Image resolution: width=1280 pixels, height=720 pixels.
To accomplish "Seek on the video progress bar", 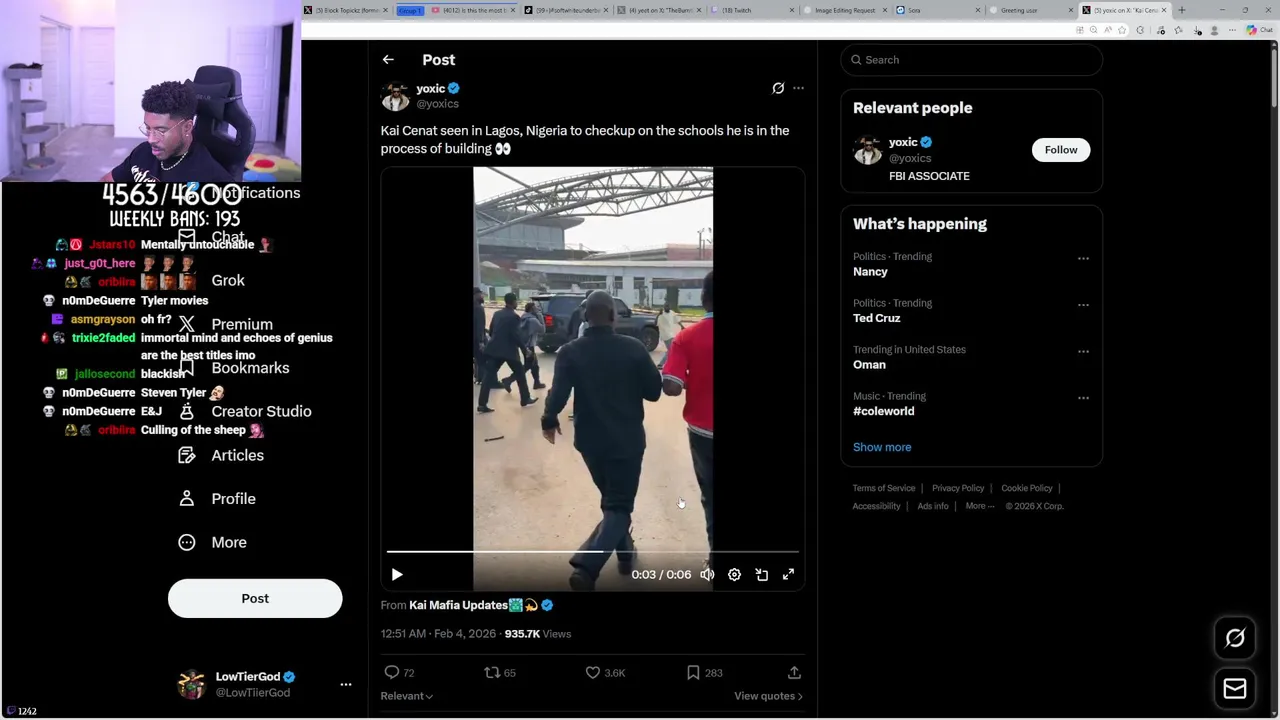I will coord(593,551).
